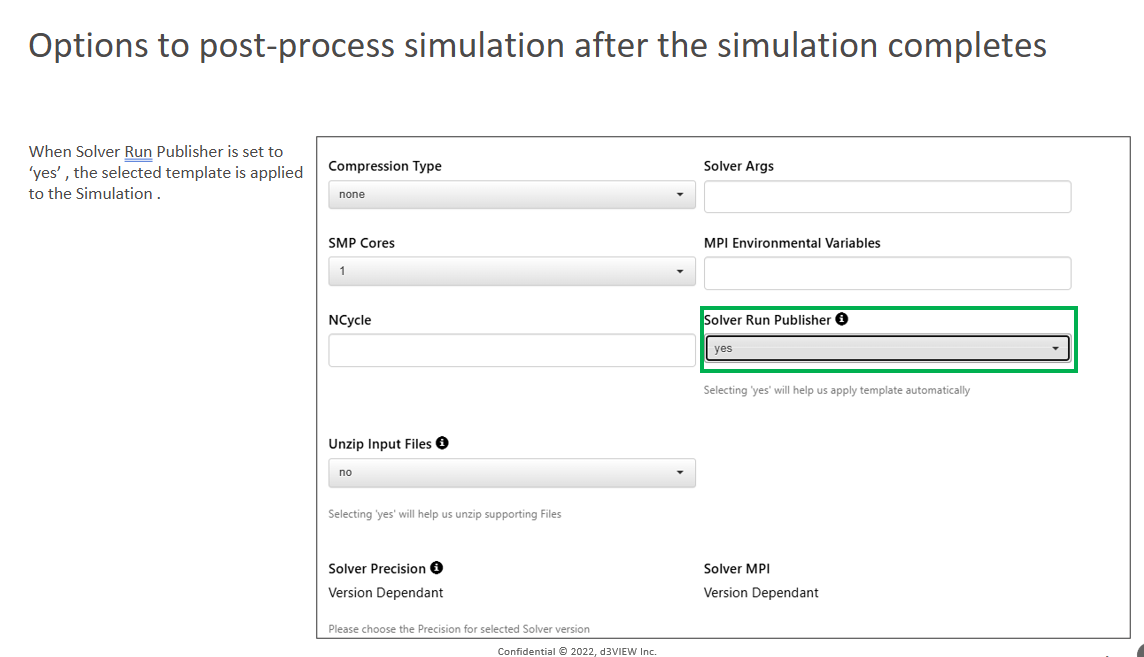Click the NCycle label
Image resolution: width=1144 pixels, height=657 pixels.
[350, 320]
